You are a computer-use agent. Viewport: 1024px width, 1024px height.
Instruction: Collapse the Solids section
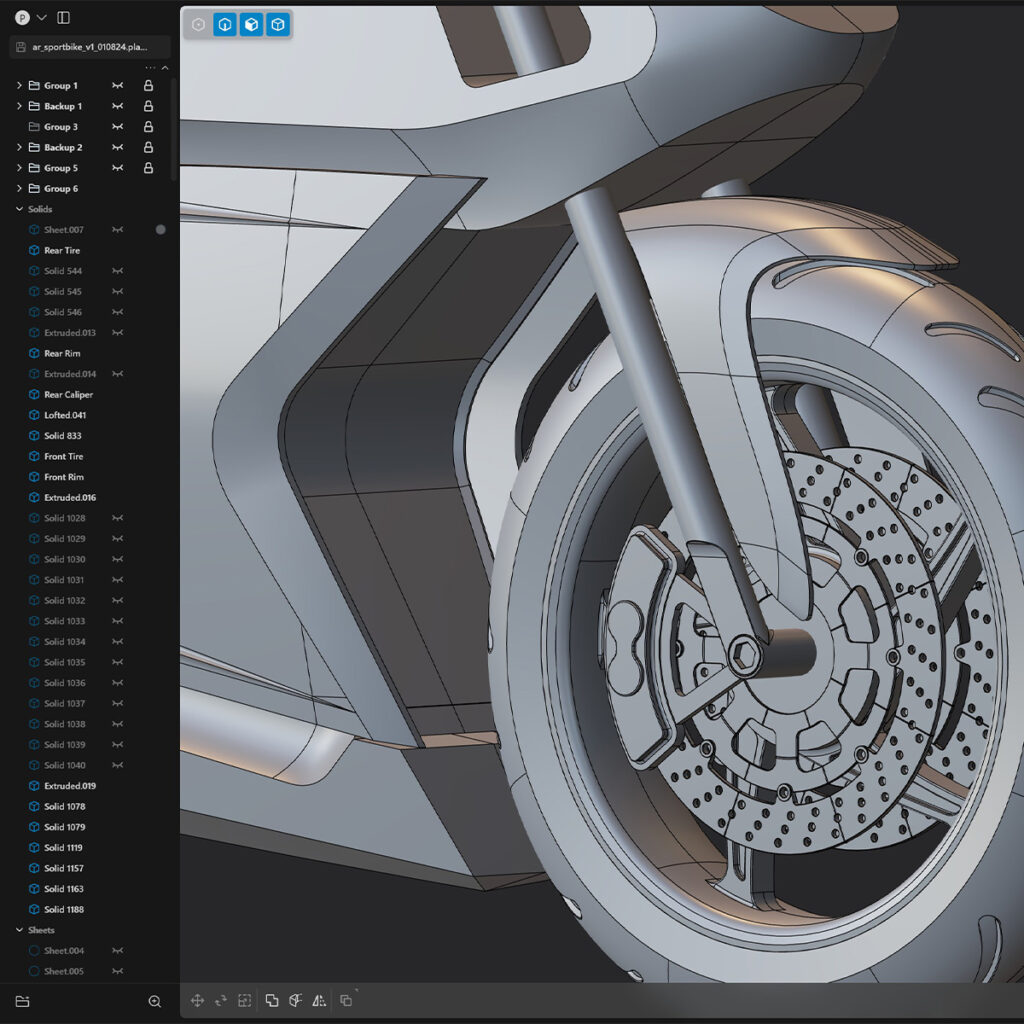click(19, 209)
